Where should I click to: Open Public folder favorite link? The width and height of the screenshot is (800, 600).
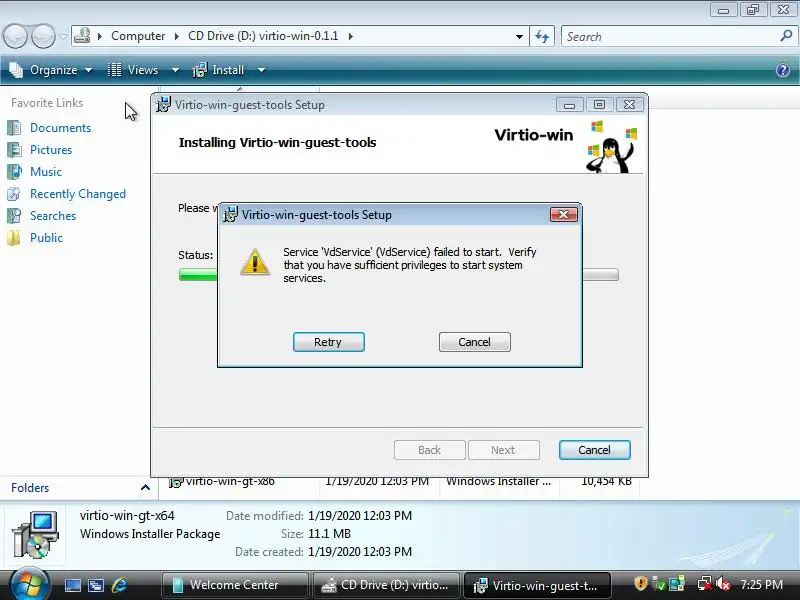click(x=46, y=238)
